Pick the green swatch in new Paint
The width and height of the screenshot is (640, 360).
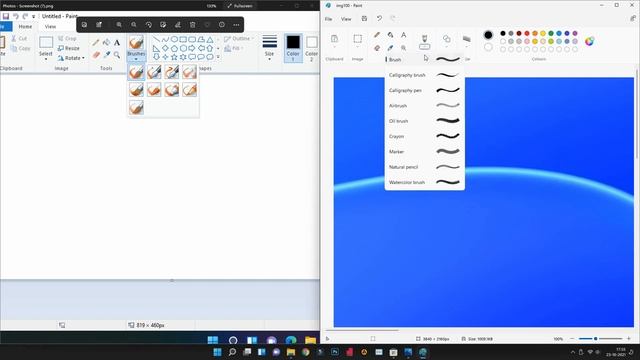click(x=551, y=33)
